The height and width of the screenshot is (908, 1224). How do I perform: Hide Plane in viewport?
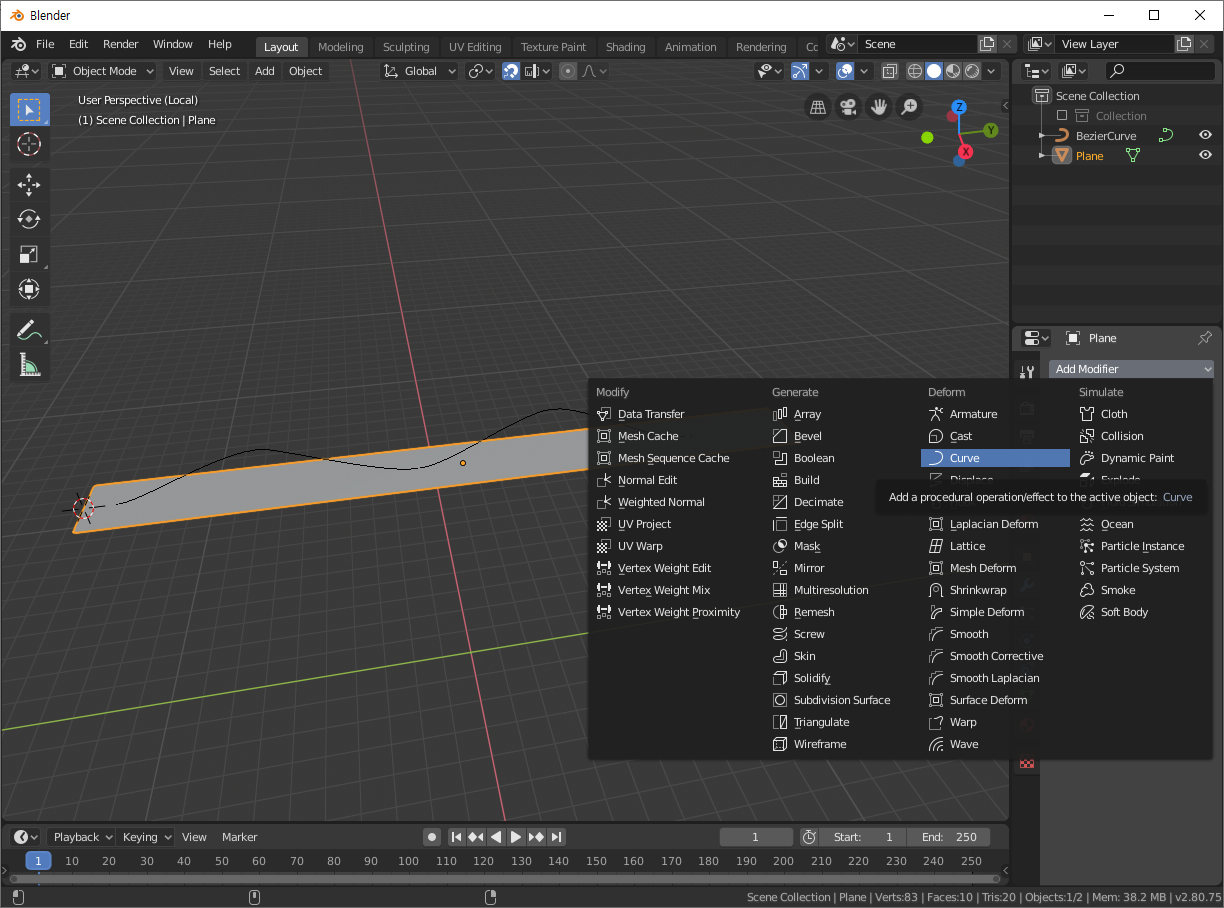(1205, 155)
